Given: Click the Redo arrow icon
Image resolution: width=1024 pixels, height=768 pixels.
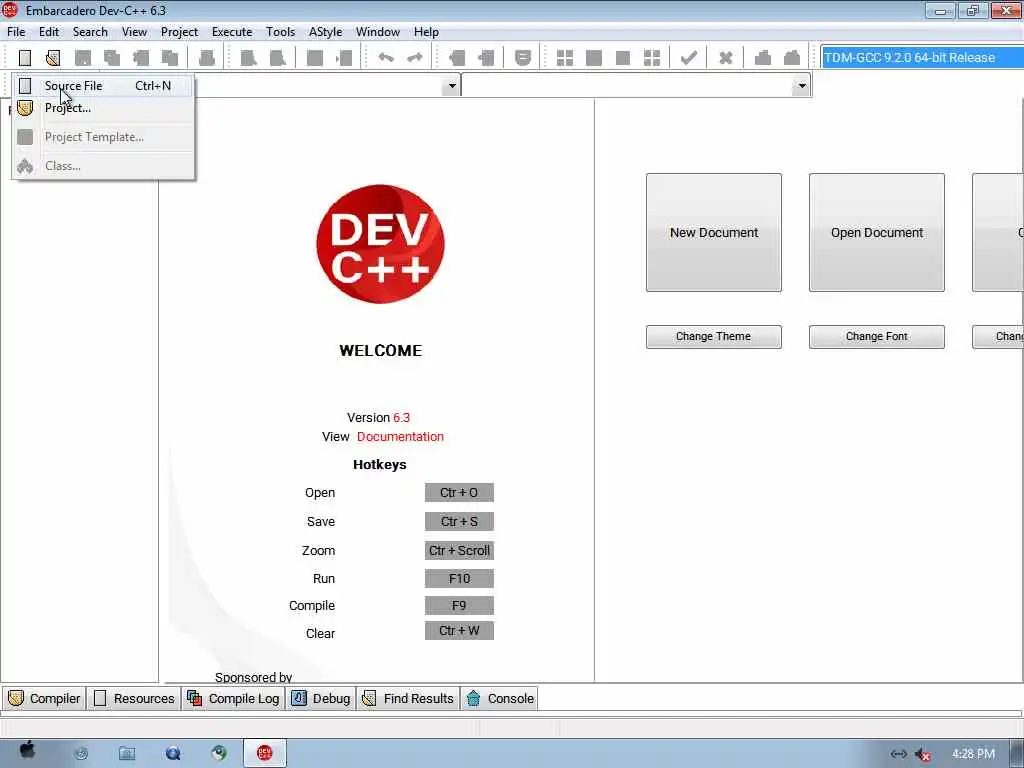Looking at the screenshot, I should (x=415, y=57).
